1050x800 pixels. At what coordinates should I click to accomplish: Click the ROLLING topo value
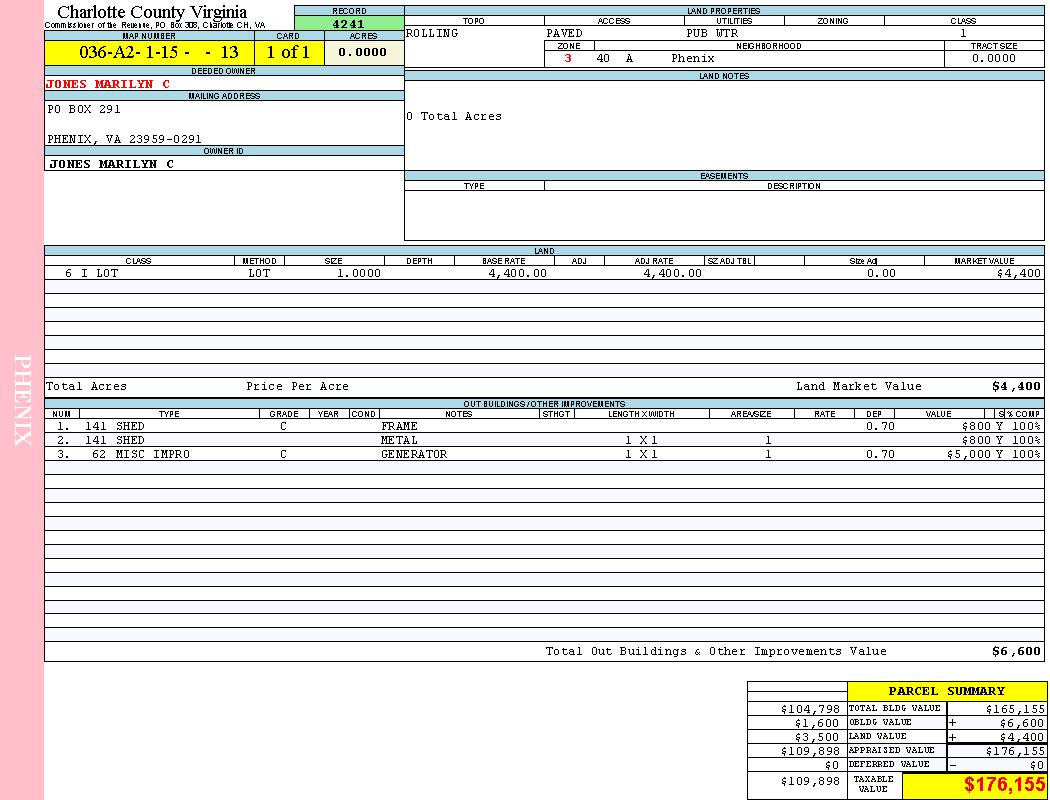point(432,33)
